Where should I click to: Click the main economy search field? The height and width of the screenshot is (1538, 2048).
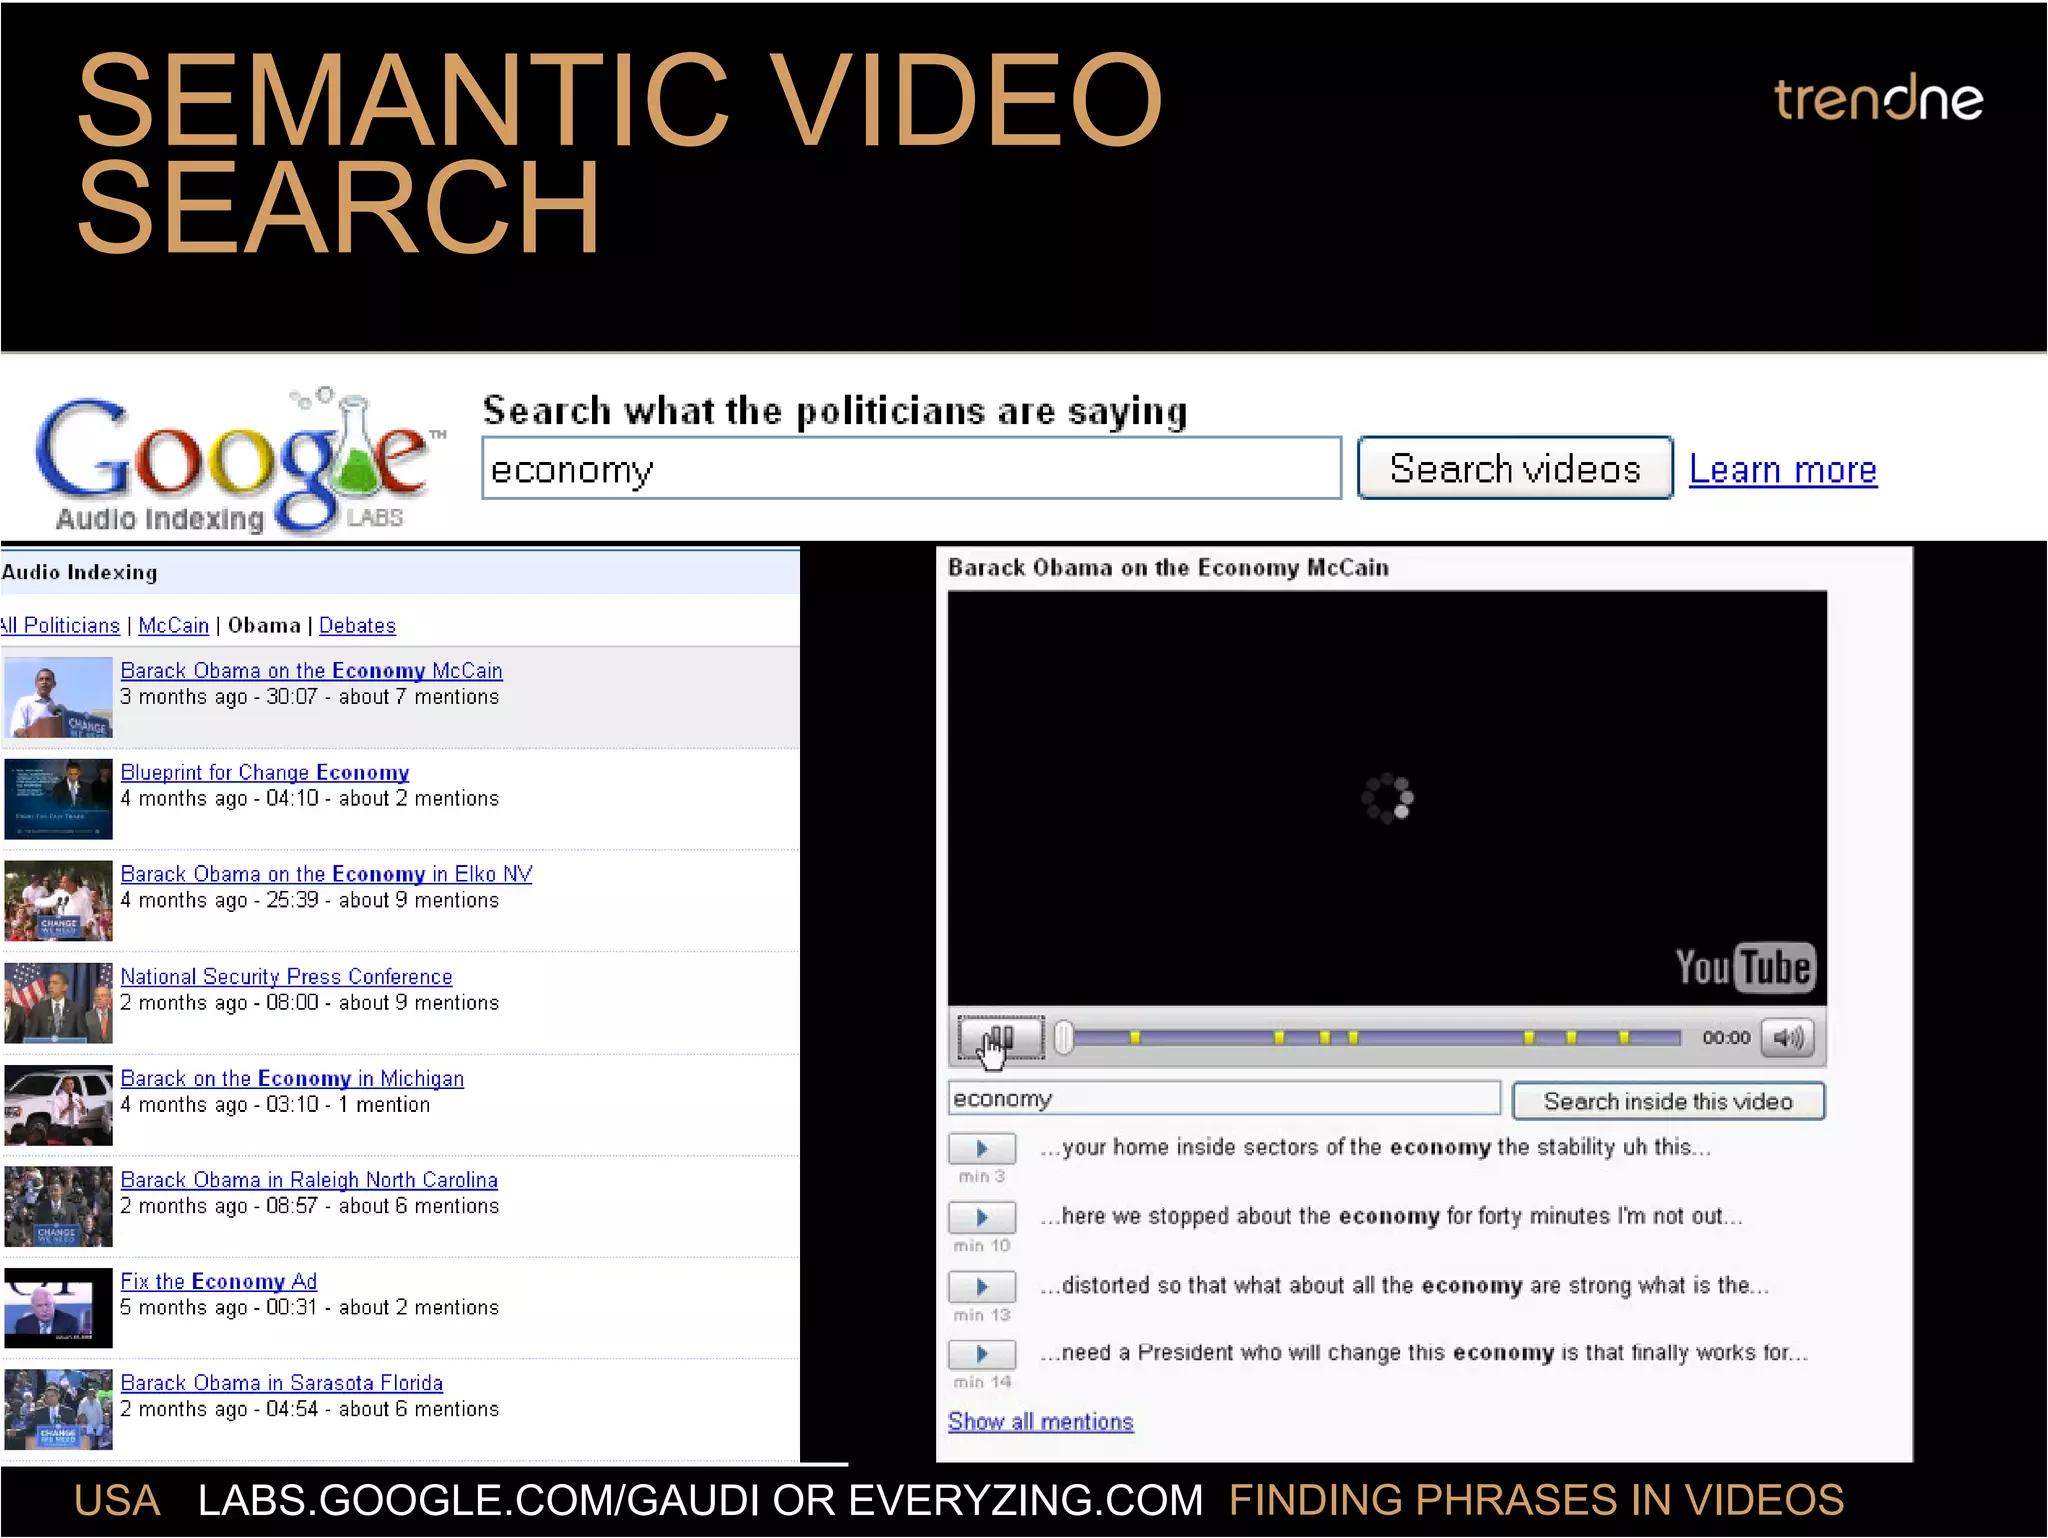[910, 469]
